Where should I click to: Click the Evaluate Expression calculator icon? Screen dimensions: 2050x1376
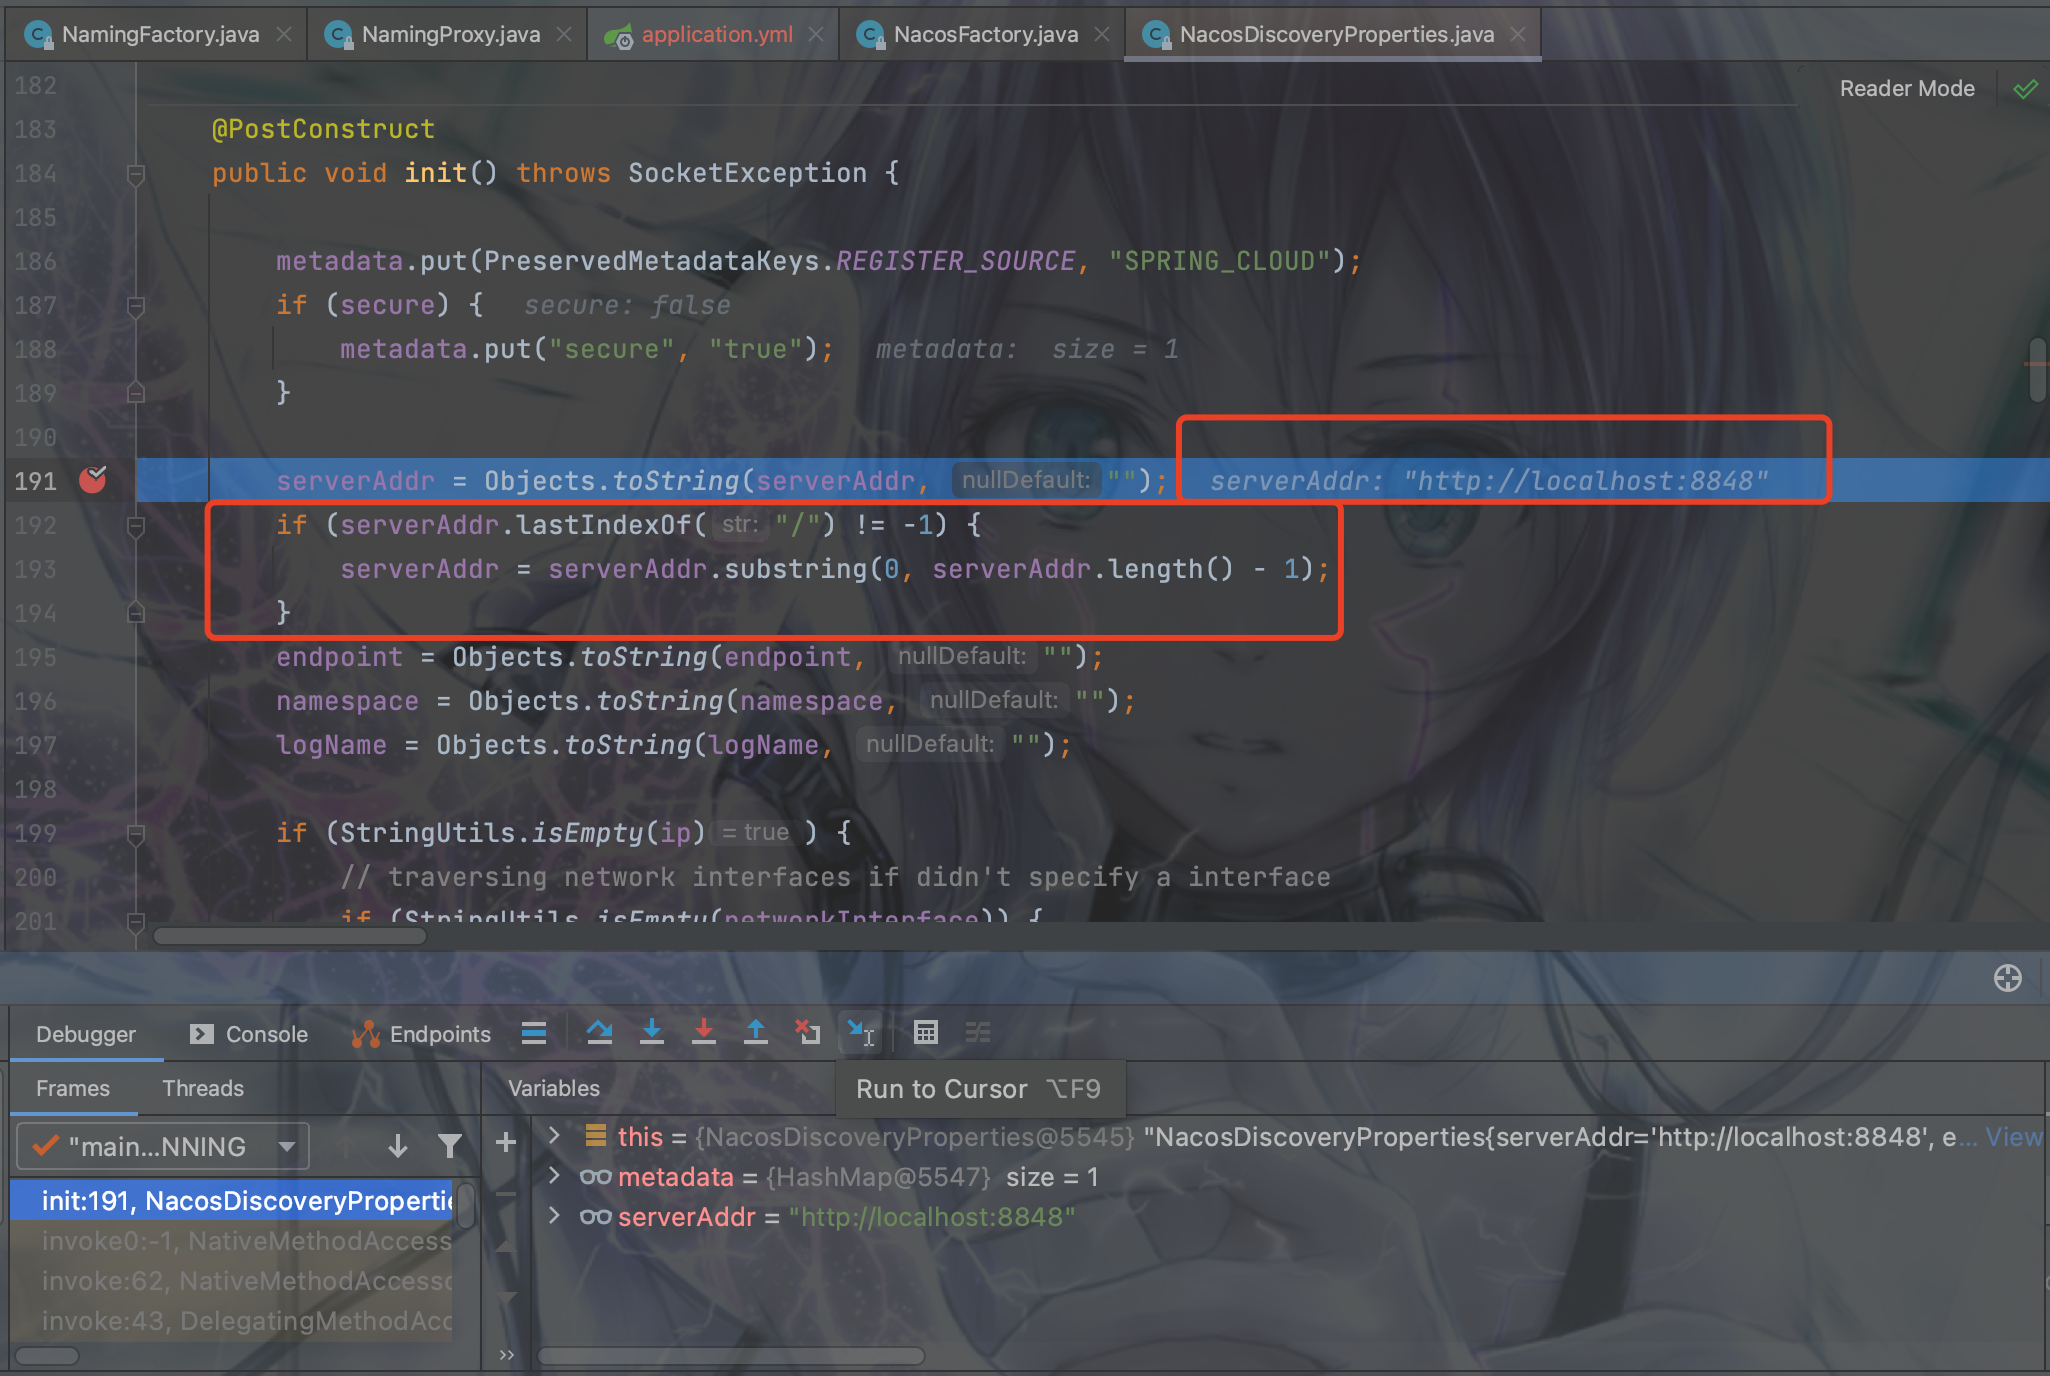pyautogui.click(x=926, y=1032)
